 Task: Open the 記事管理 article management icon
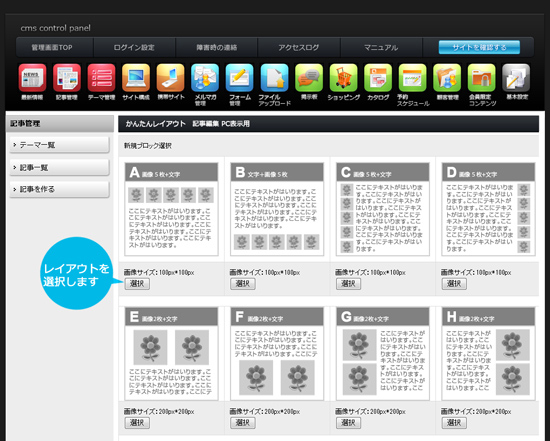click(x=67, y=78)
